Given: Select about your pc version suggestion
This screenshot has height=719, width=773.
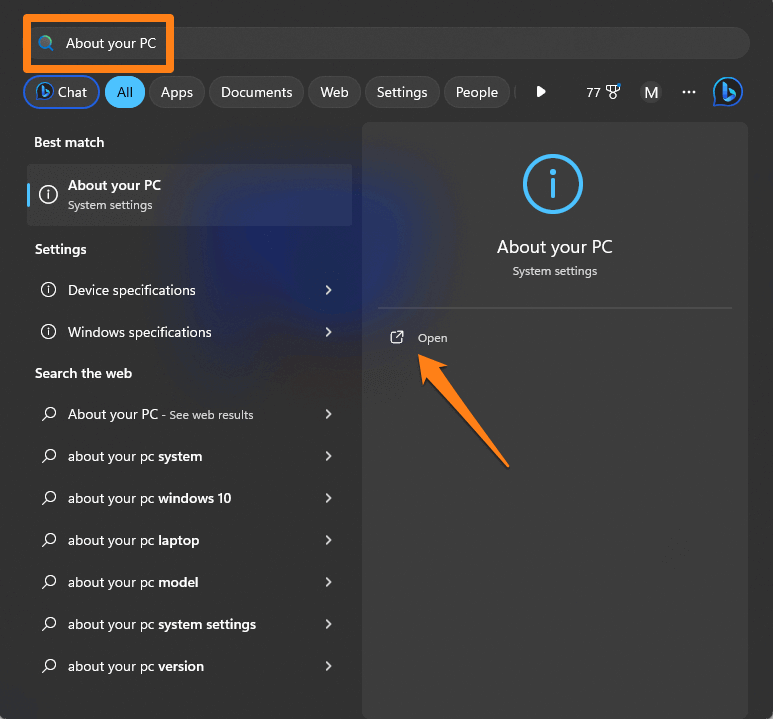Looking at the screenshot, I should click(189, 666).
